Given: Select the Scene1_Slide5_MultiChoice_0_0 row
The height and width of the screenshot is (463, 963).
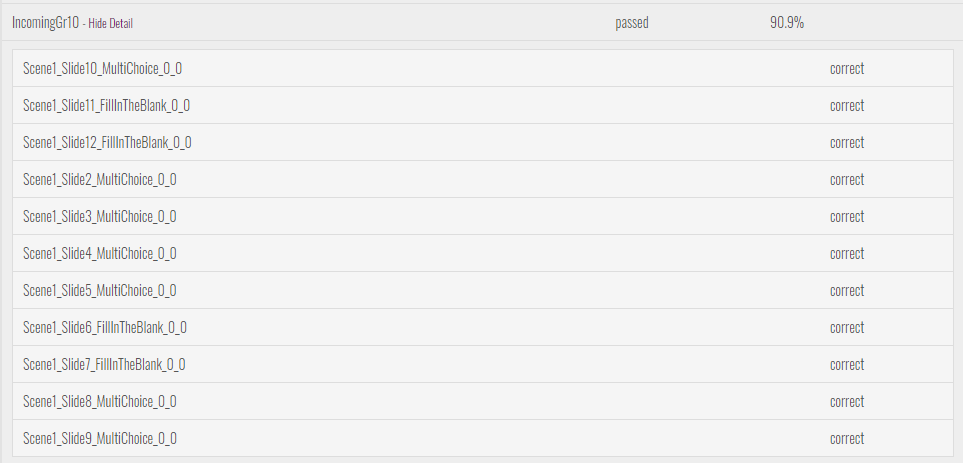Looking at the screenshot, I should (x=483, y=290).
